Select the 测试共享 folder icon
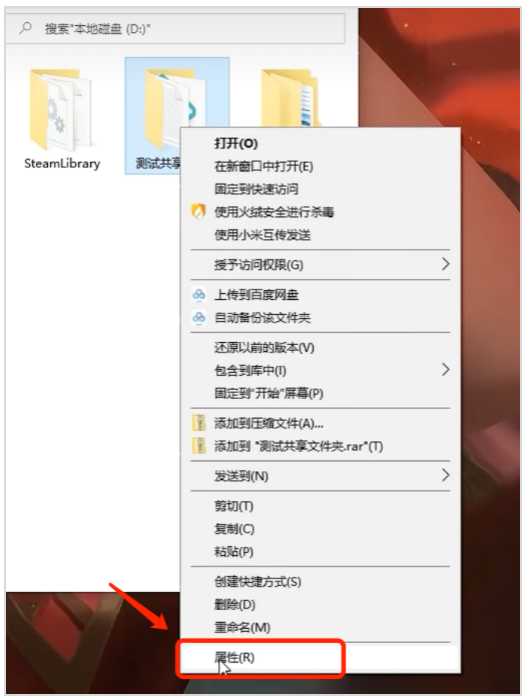The width and height of the screenshot is (524, 700). (x=175, y=108)
